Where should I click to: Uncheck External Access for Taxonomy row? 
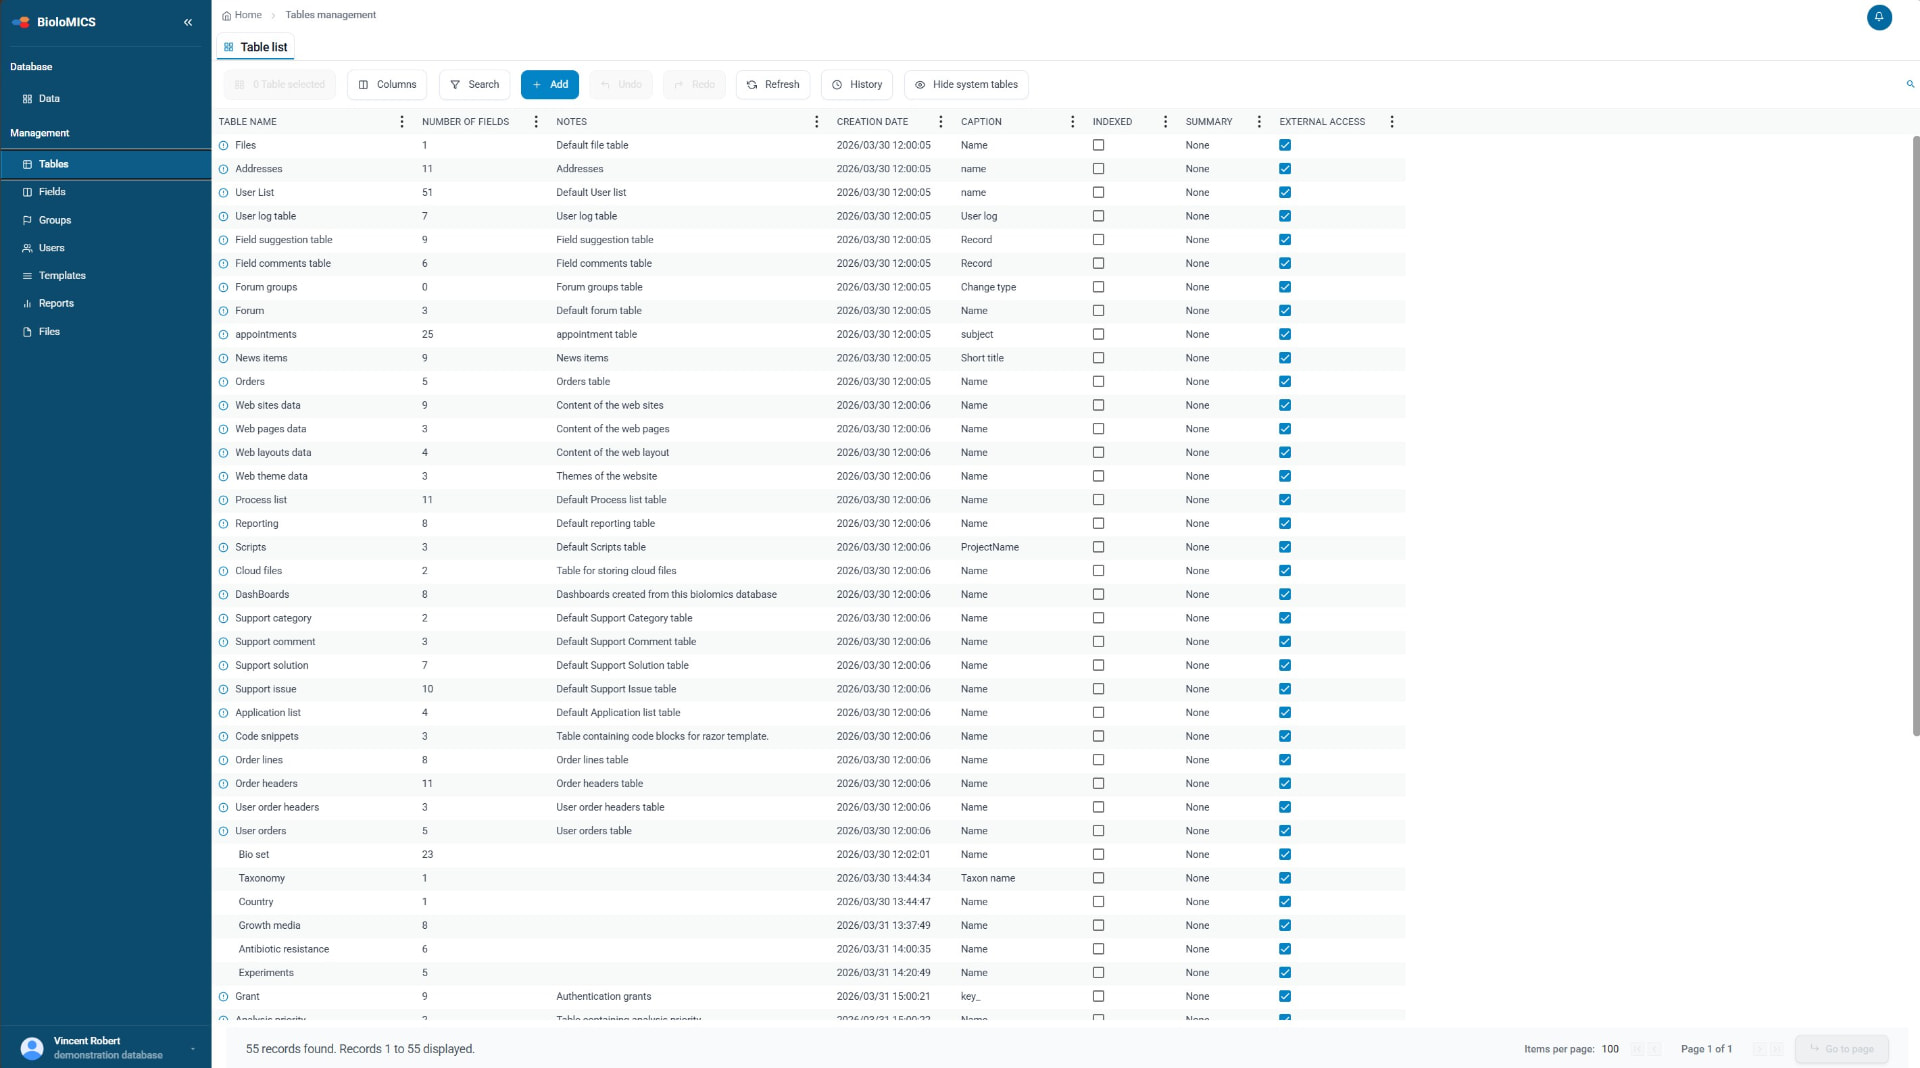(1285, 879)
